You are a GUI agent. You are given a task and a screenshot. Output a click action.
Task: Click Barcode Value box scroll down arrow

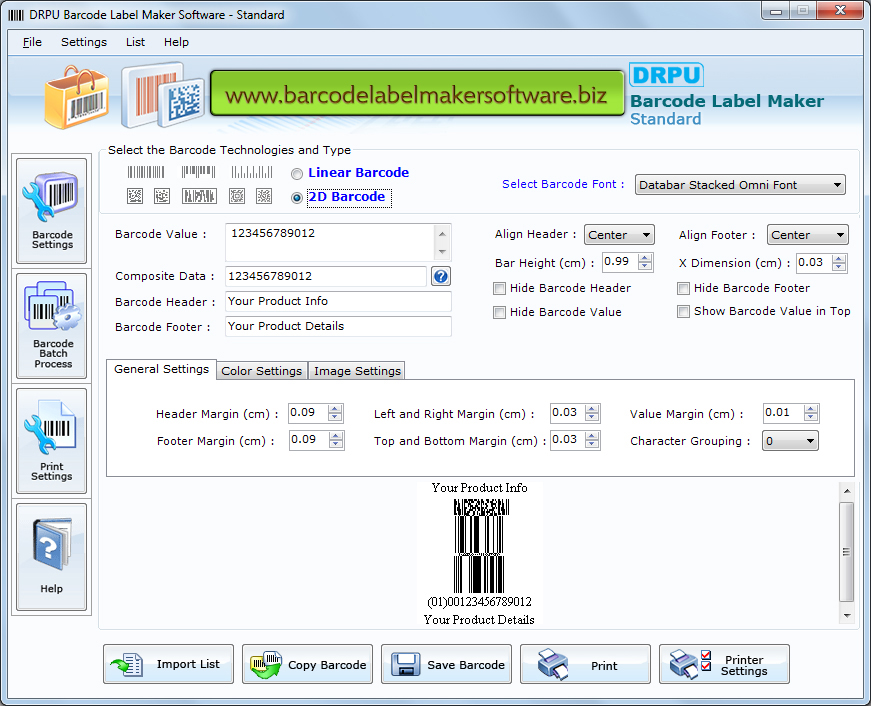point(442,252)
